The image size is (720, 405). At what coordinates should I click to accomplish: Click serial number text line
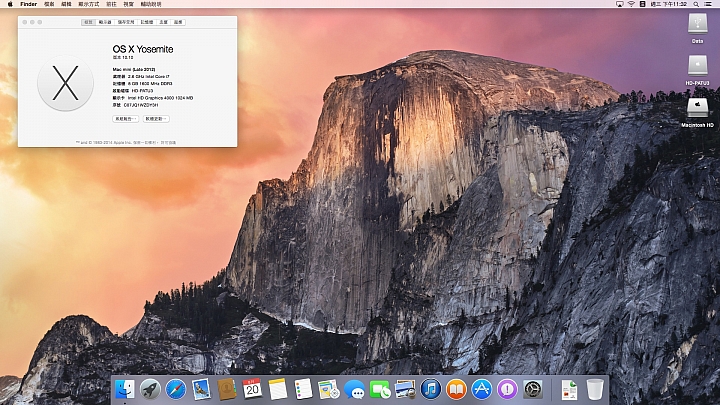coord(135,105)
